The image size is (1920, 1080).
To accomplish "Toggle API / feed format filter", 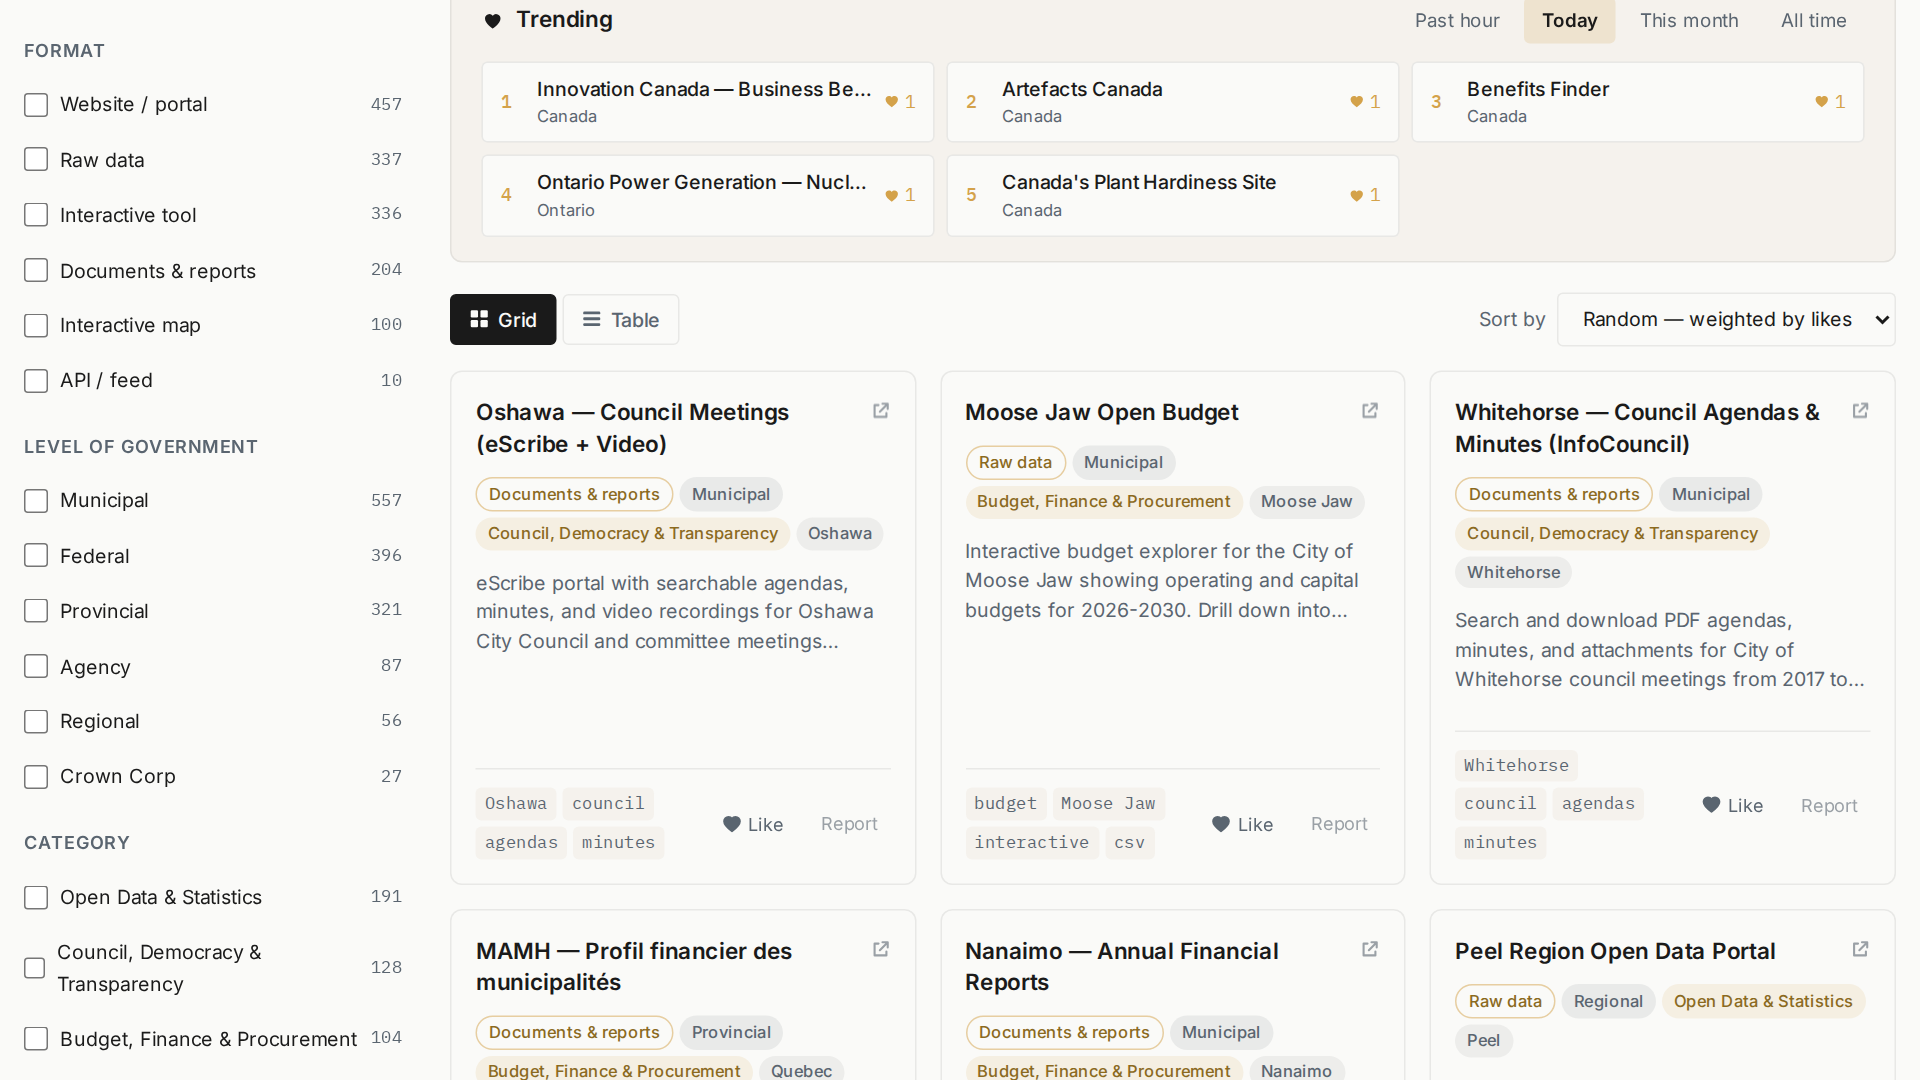I will point(36,381).
